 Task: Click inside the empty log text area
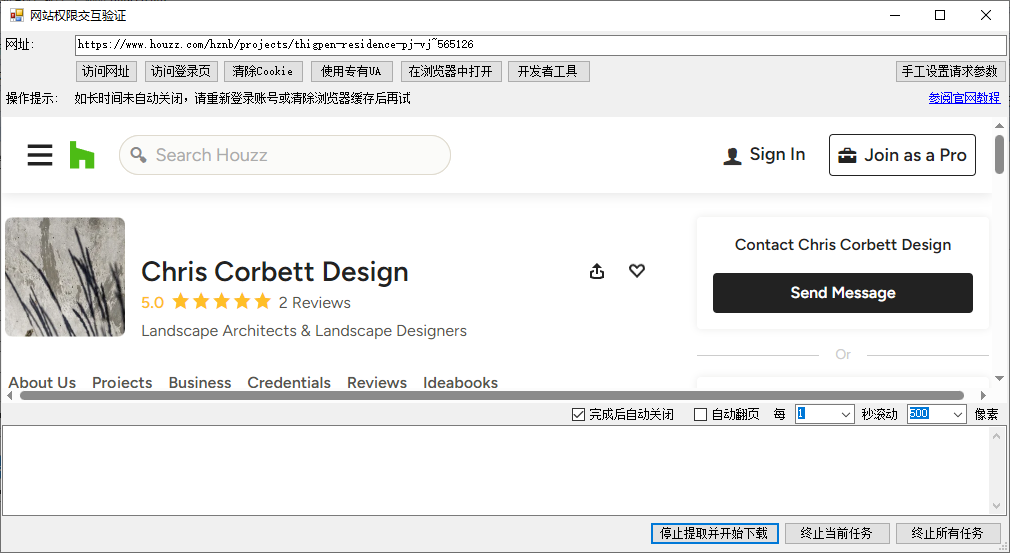(x=496, y=470)
